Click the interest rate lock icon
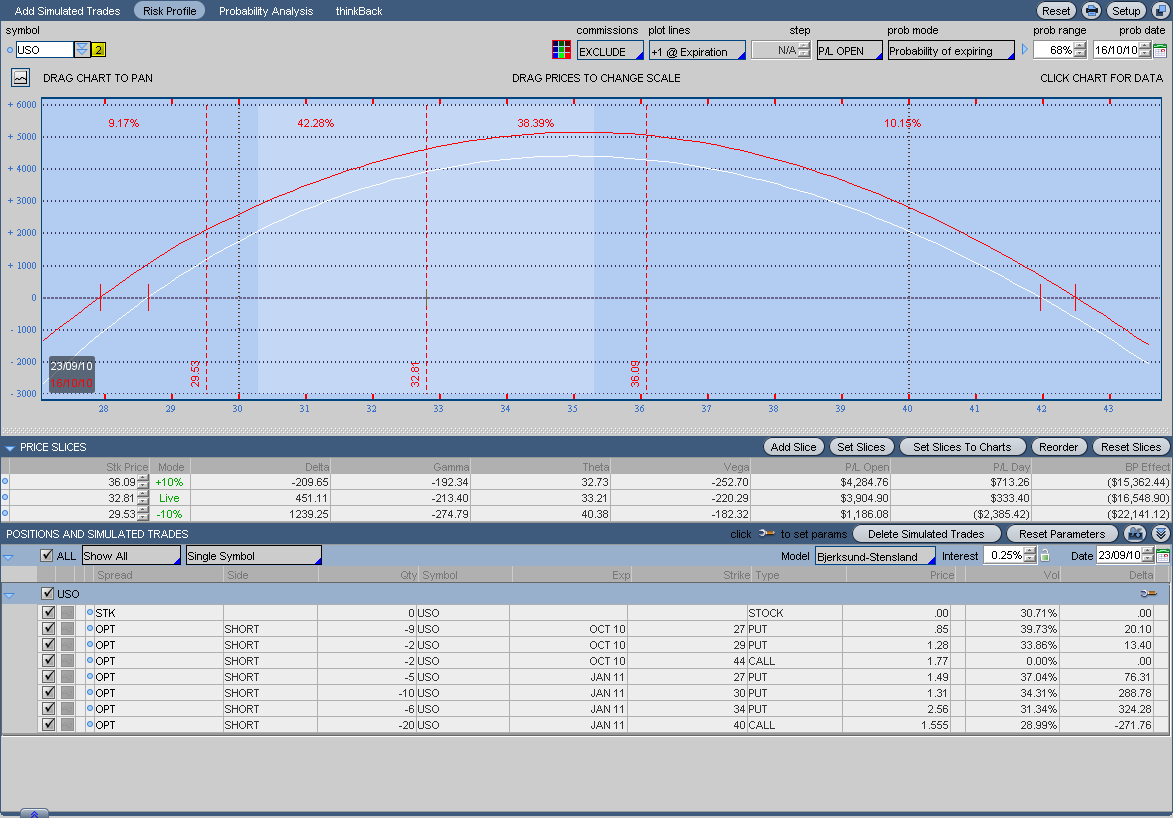 click(1045, 556)
